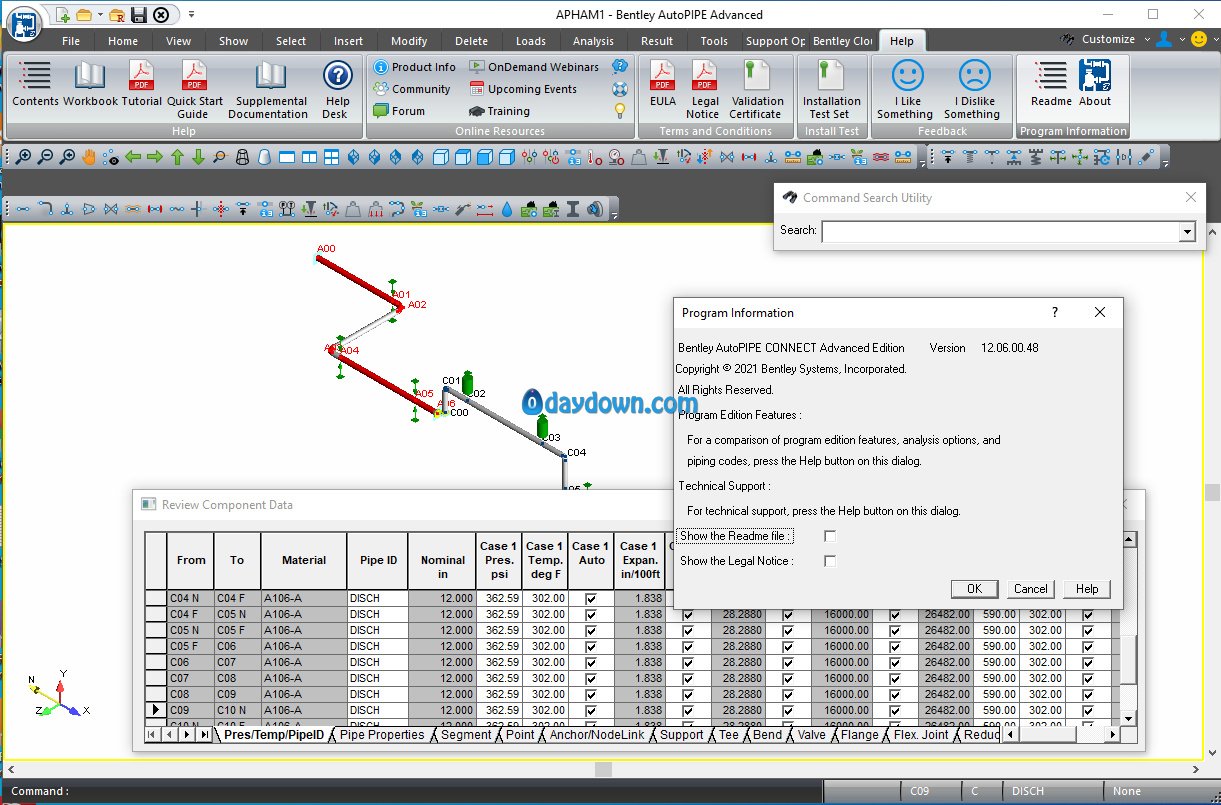Image resolution: width=1221 pixels, height=805 pixels.
Task: Open the Customize dropdown menu
Action: pos(1108,39)
